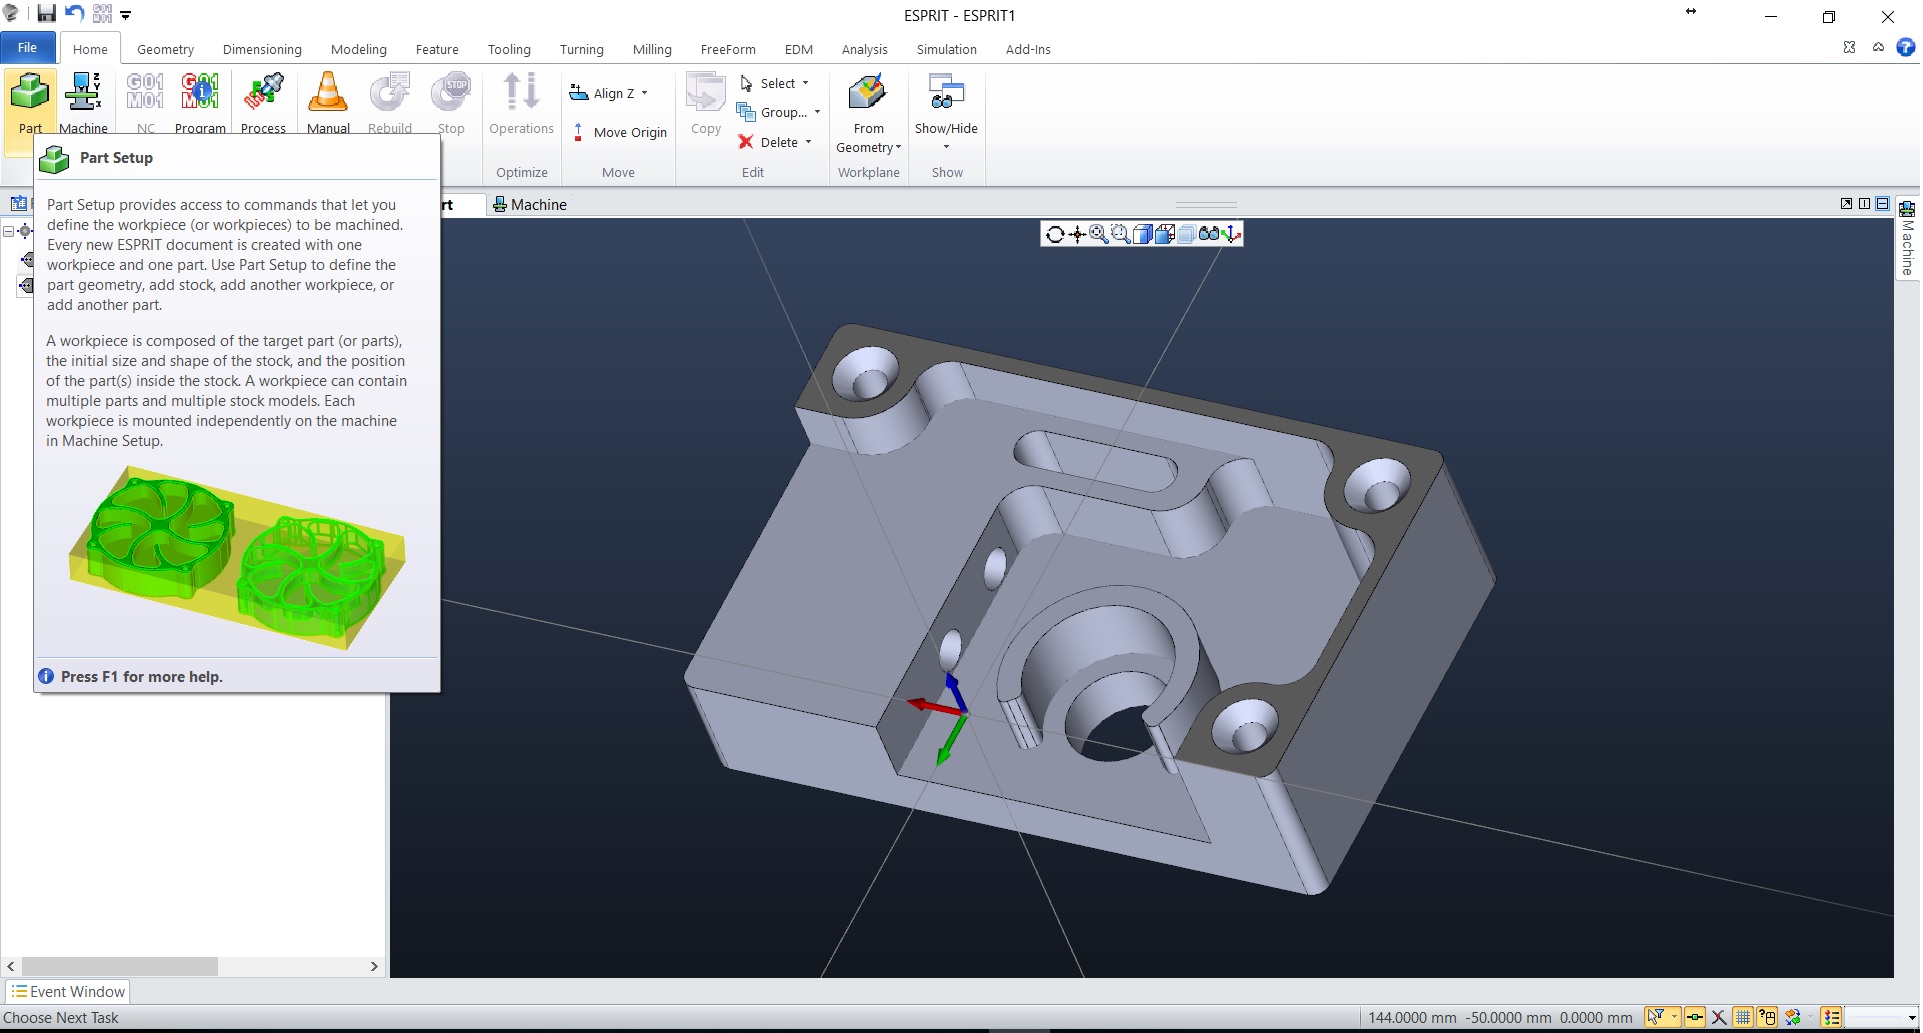
Task: Select the Rotate view tool
Action: 1055,234
